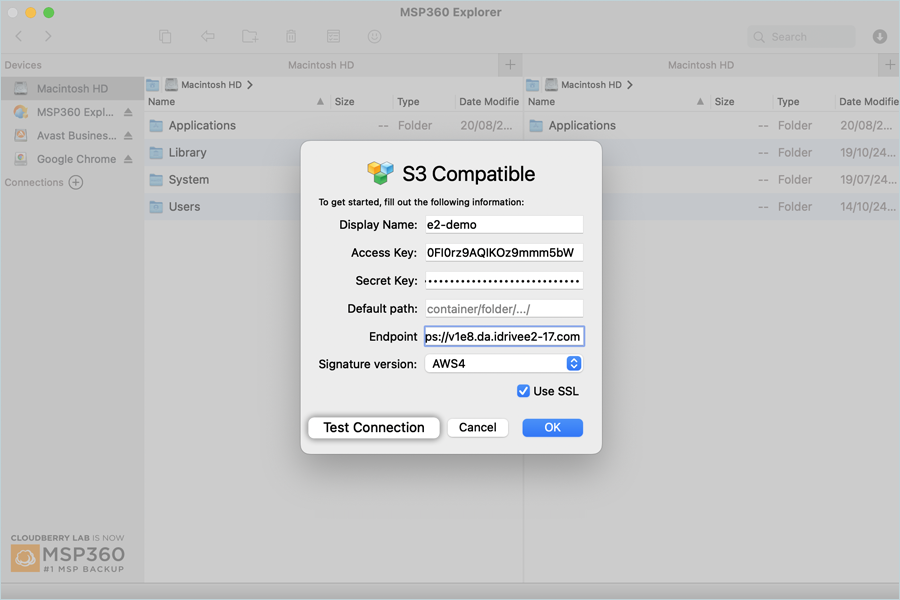
Task: Toggle sort order on left Name column
Action: [320, 102]
